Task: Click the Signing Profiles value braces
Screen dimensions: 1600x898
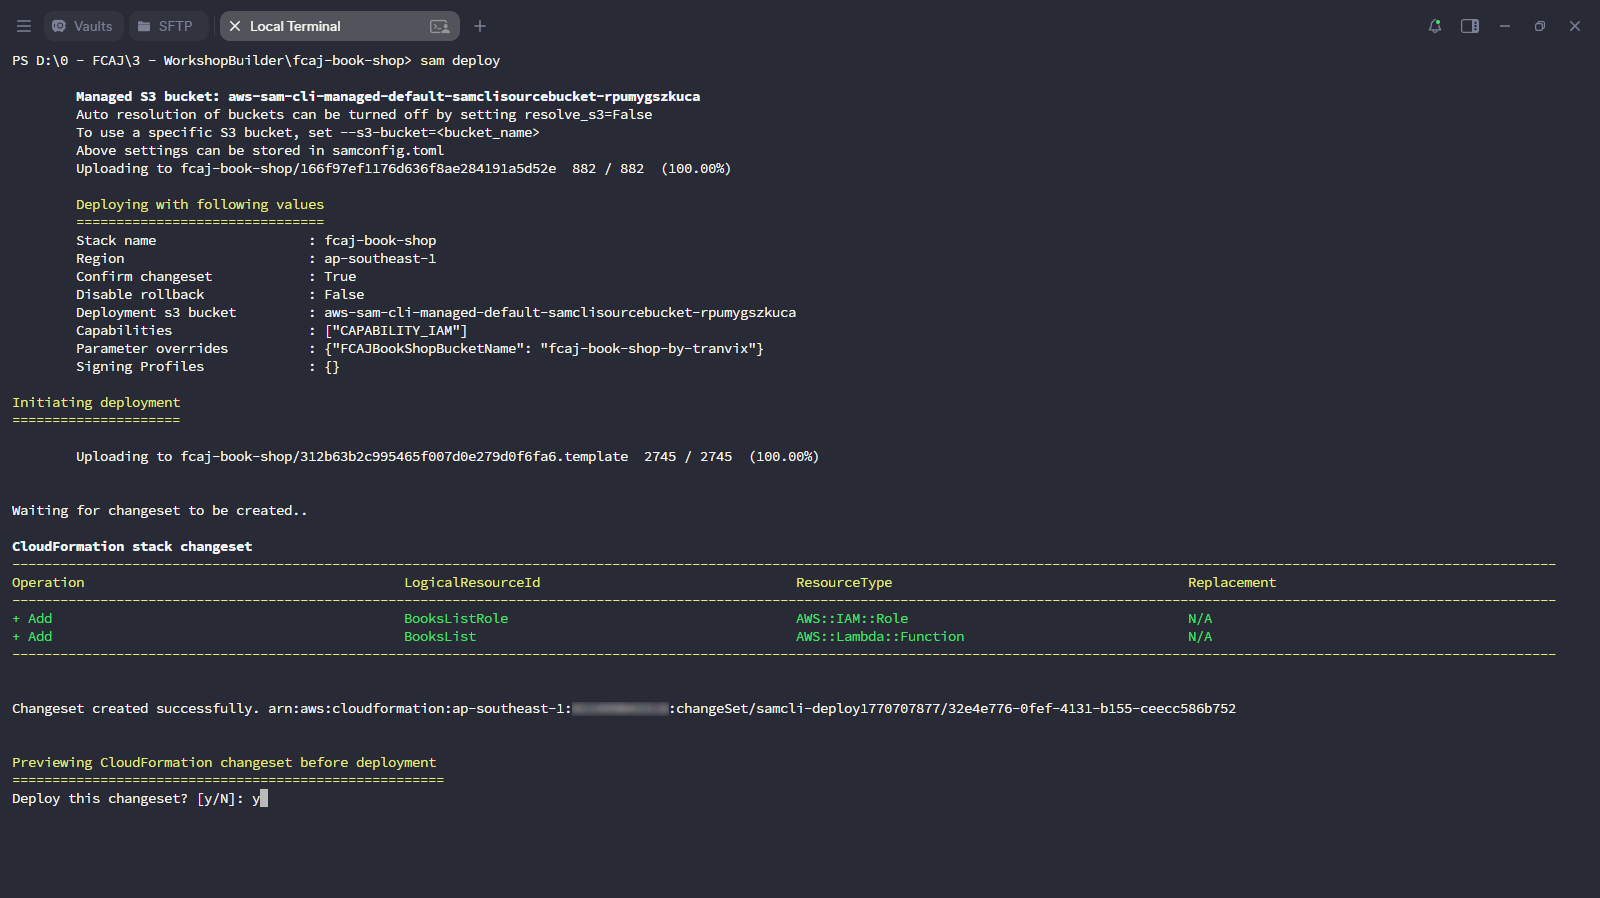Action: point(332,367)
